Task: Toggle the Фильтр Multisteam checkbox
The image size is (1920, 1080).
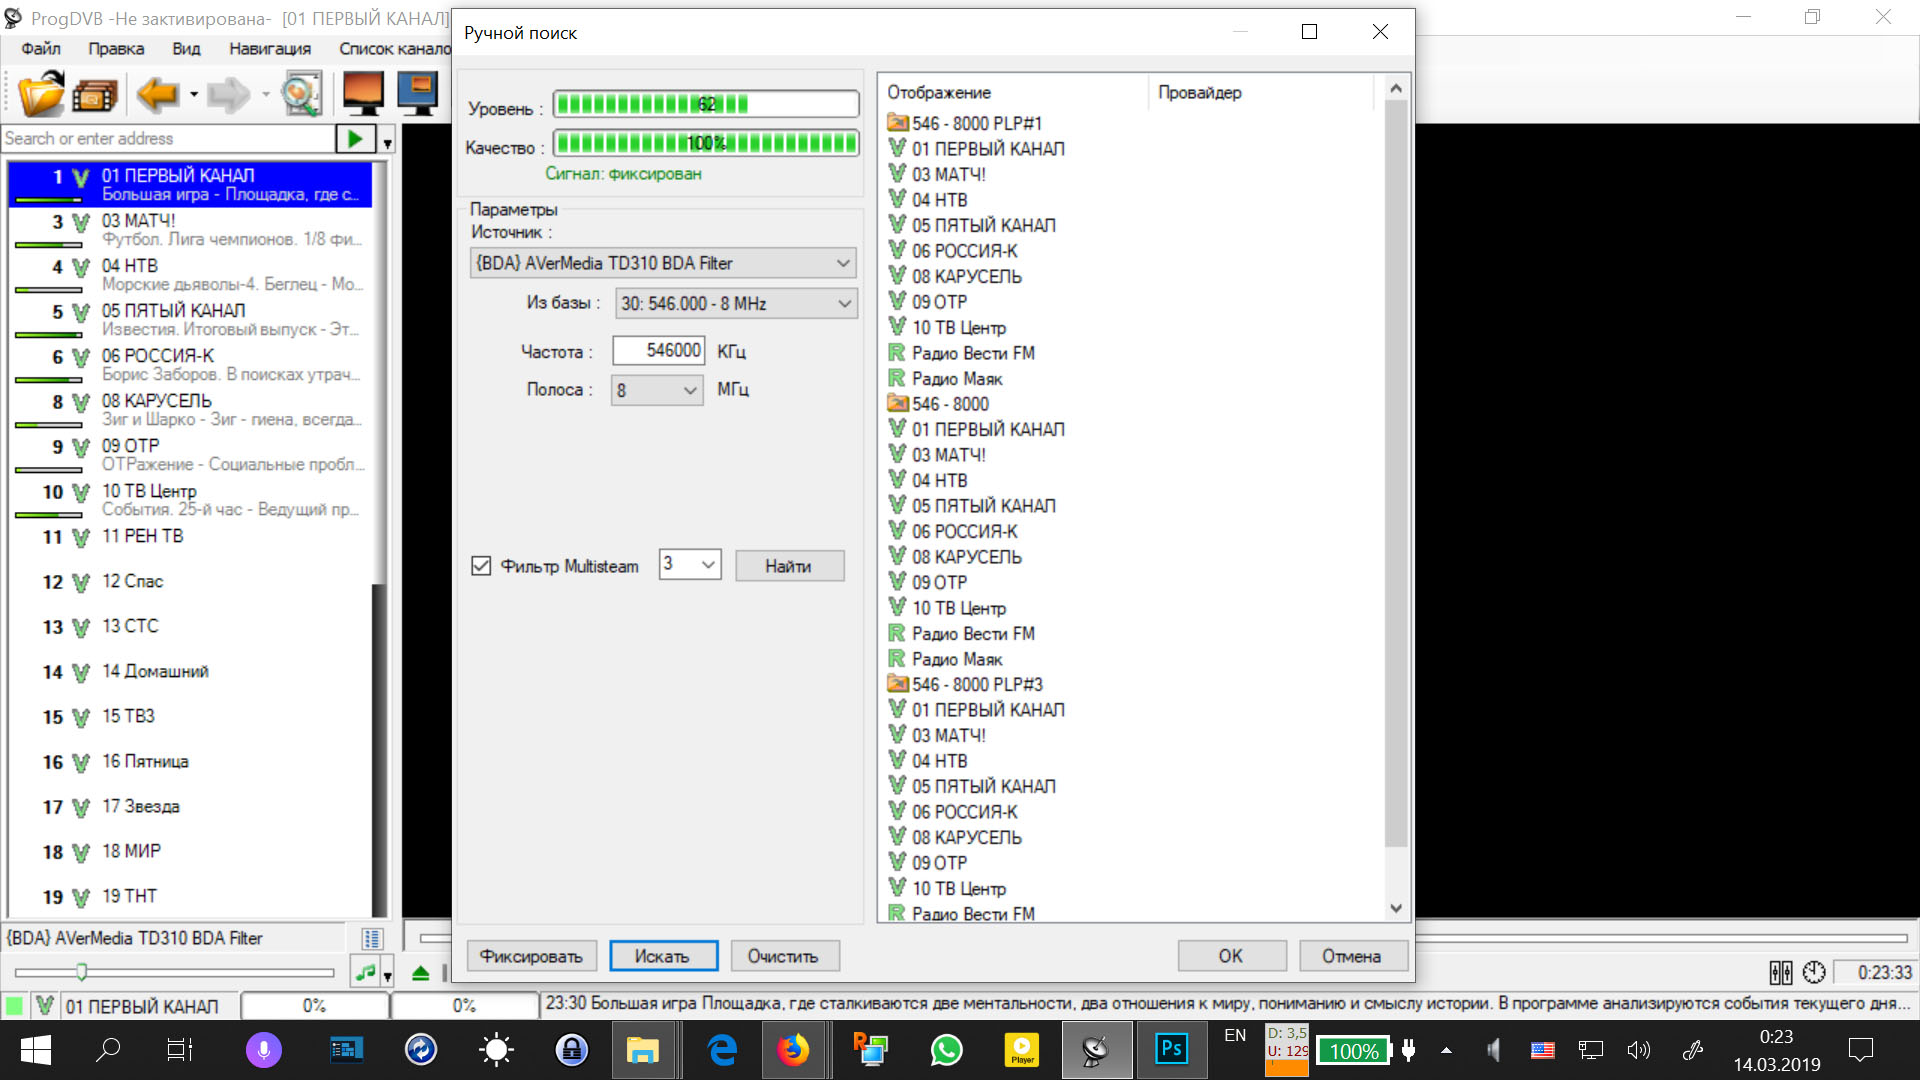Action: click(x=481, y=566)
